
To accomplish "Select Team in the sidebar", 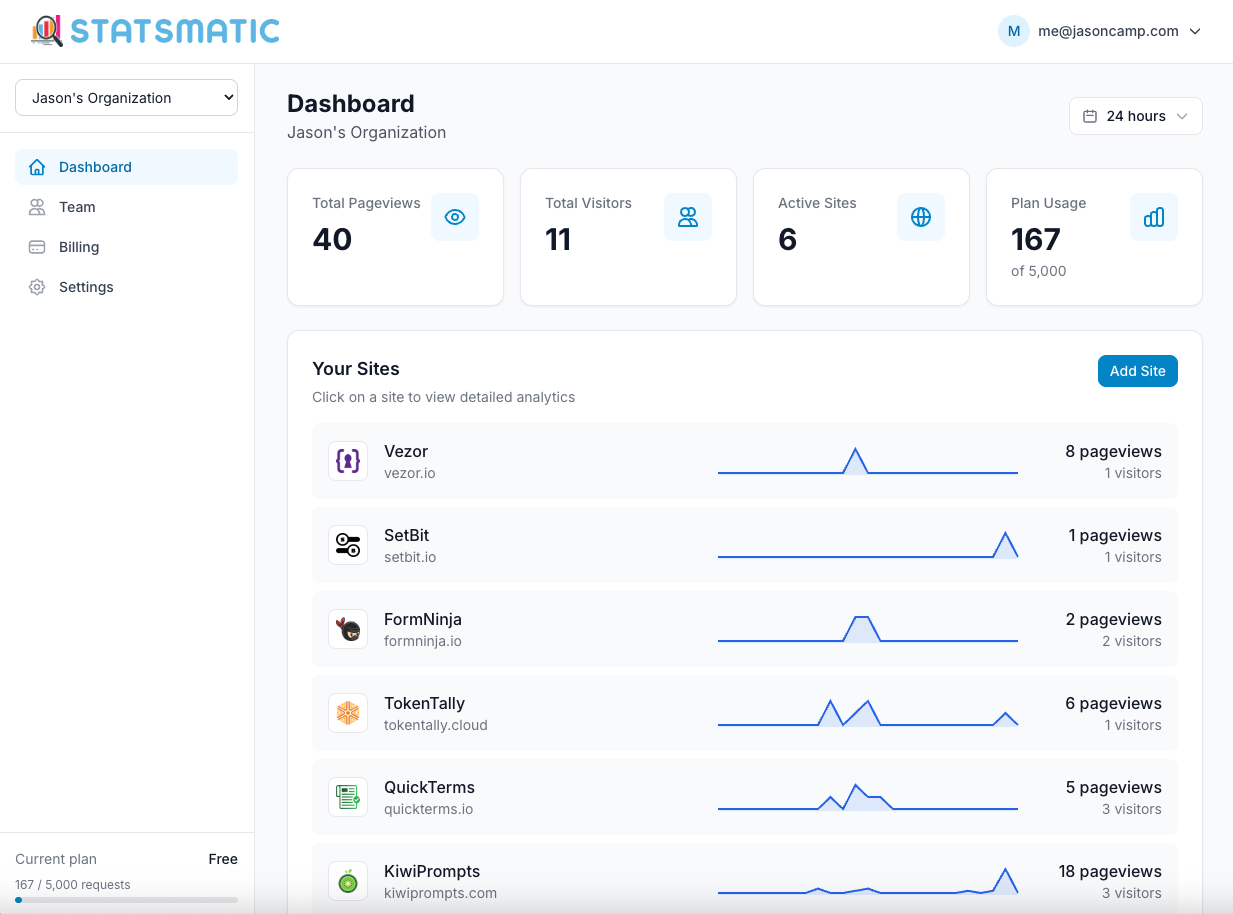I will tap(78, 207).
